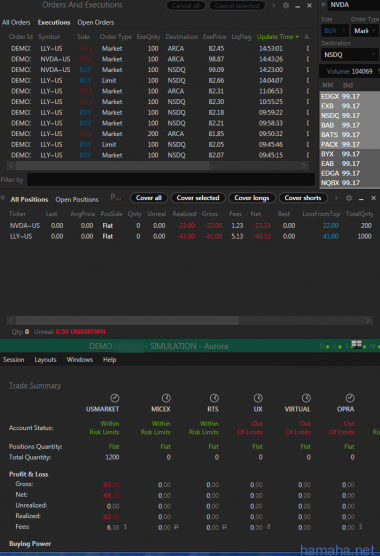Sort by the Symbol column header

coord(49,37)
